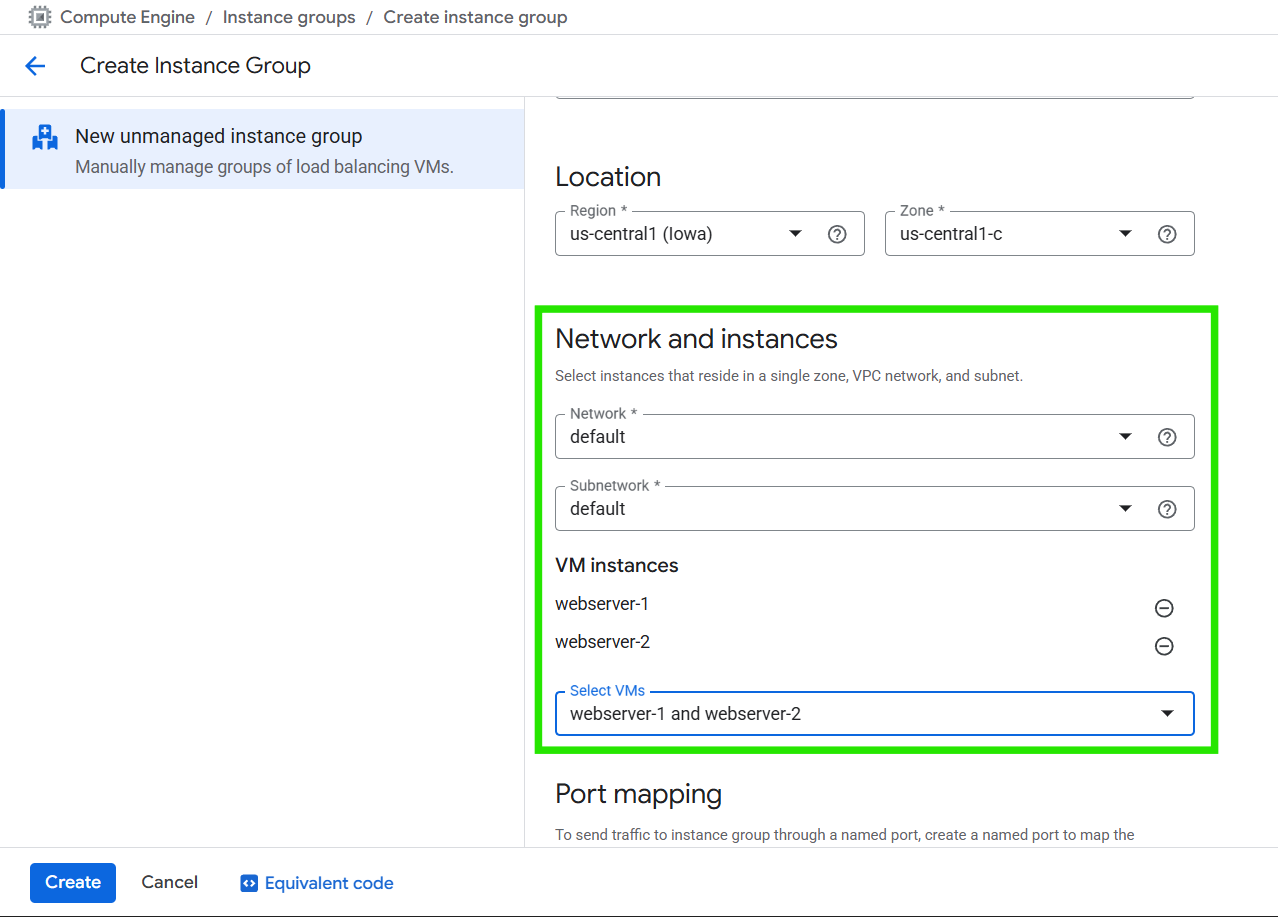Go back using the arrow icon
Viewport: 1278px width, 917px height.
tap(35, 66)
